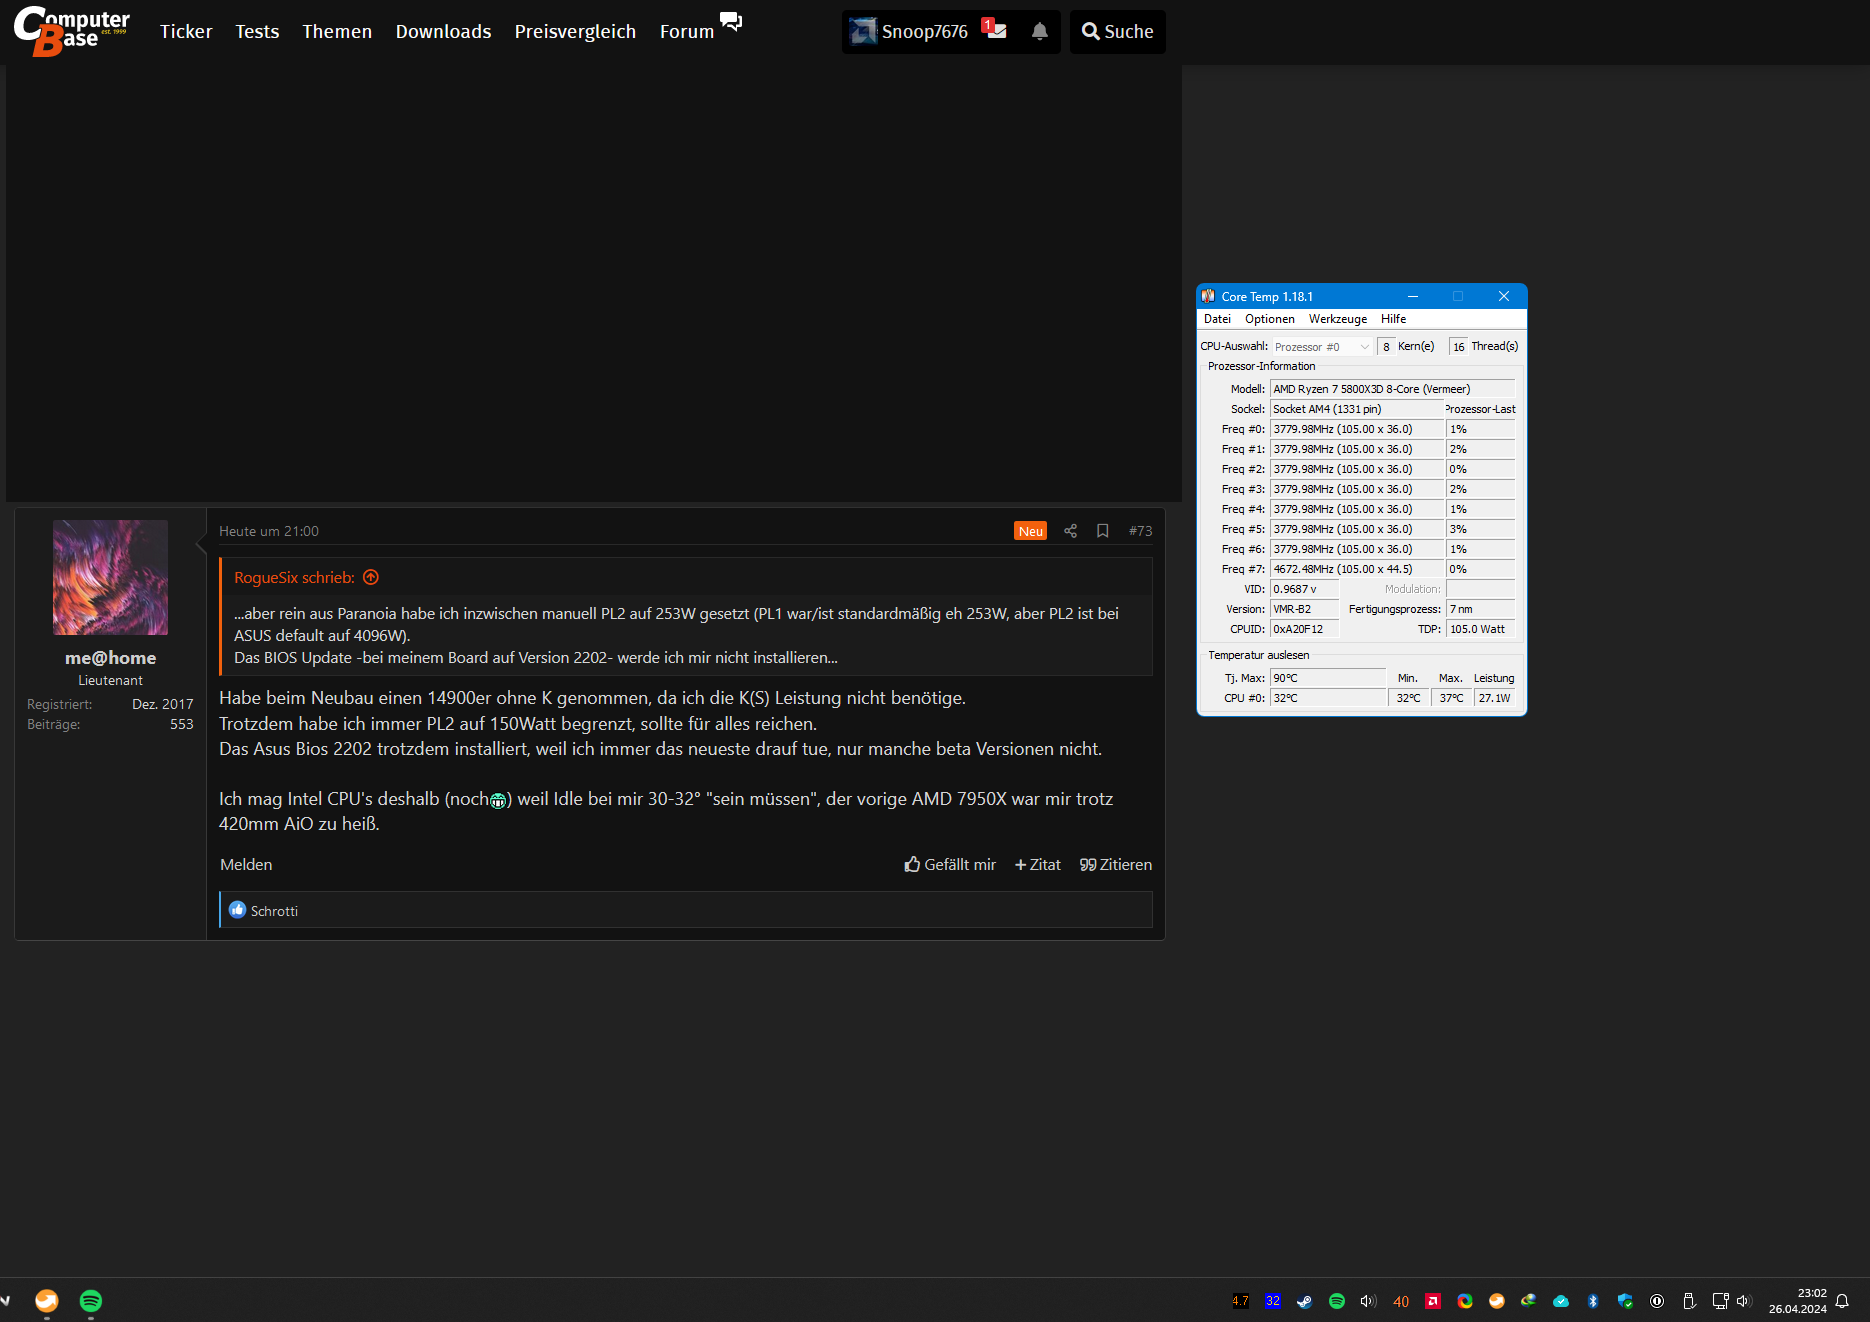1870x1322 pixels.
Task: Open Internet Download Manager tray icon
Action: 1529,1301
